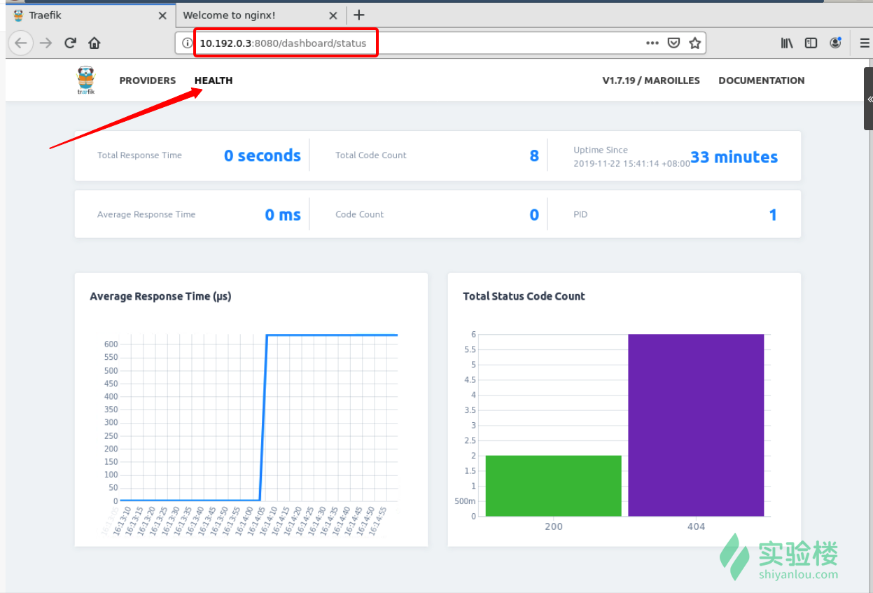Open the Library icon in toolbar

pos(787,43)
